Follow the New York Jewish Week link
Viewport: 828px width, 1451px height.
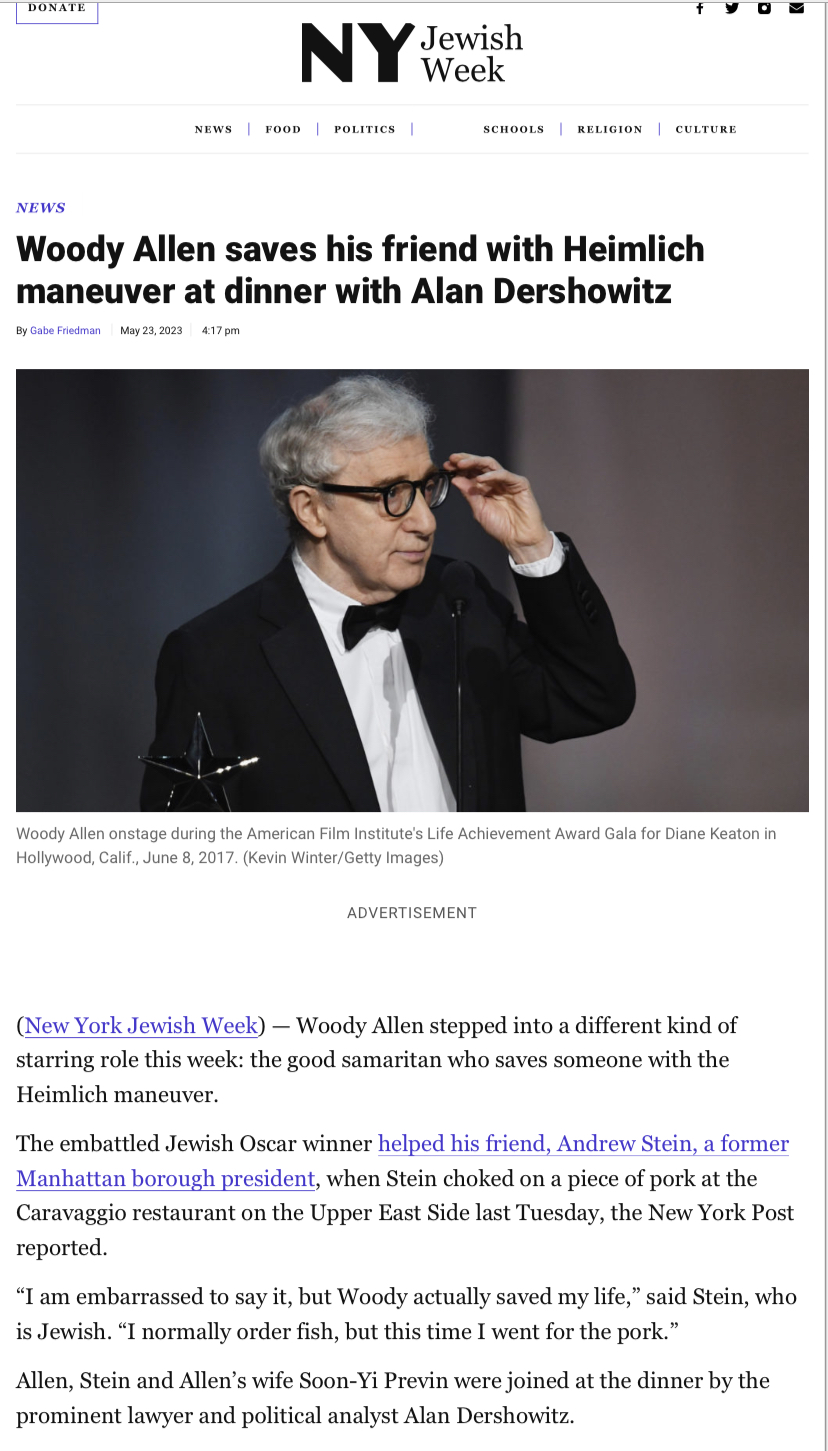coord(141,1025)
